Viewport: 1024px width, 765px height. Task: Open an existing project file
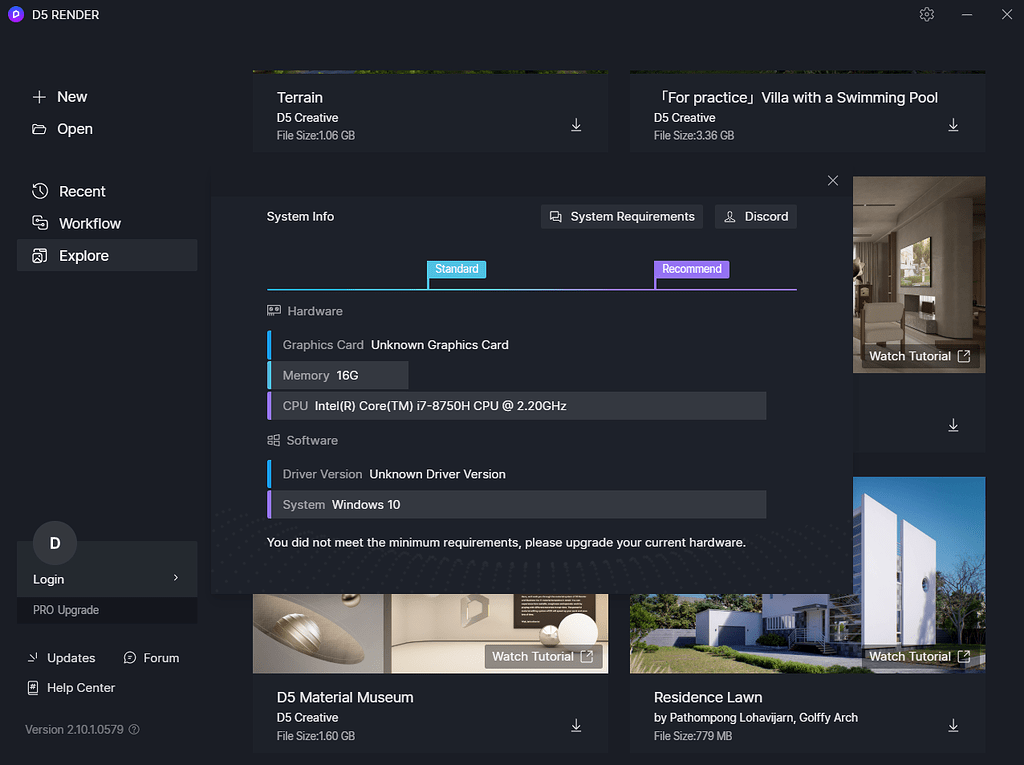click(x=63, y=129)
